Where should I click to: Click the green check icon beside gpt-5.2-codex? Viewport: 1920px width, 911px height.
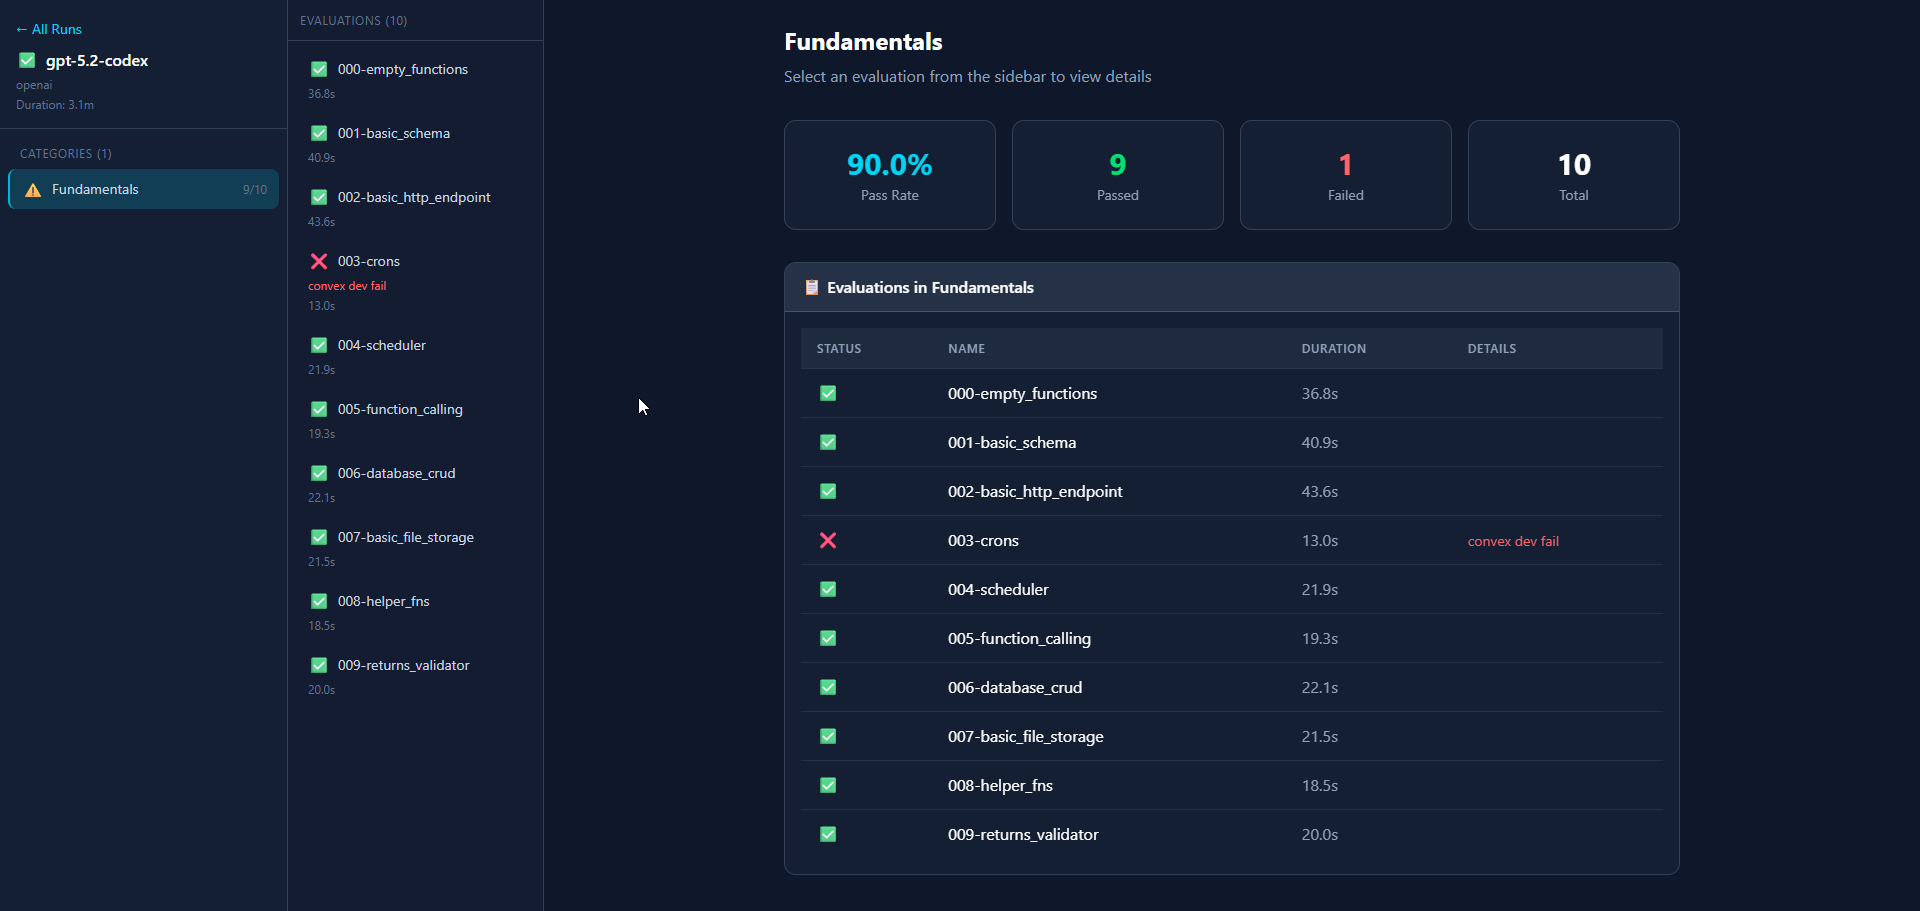(27, 61)
